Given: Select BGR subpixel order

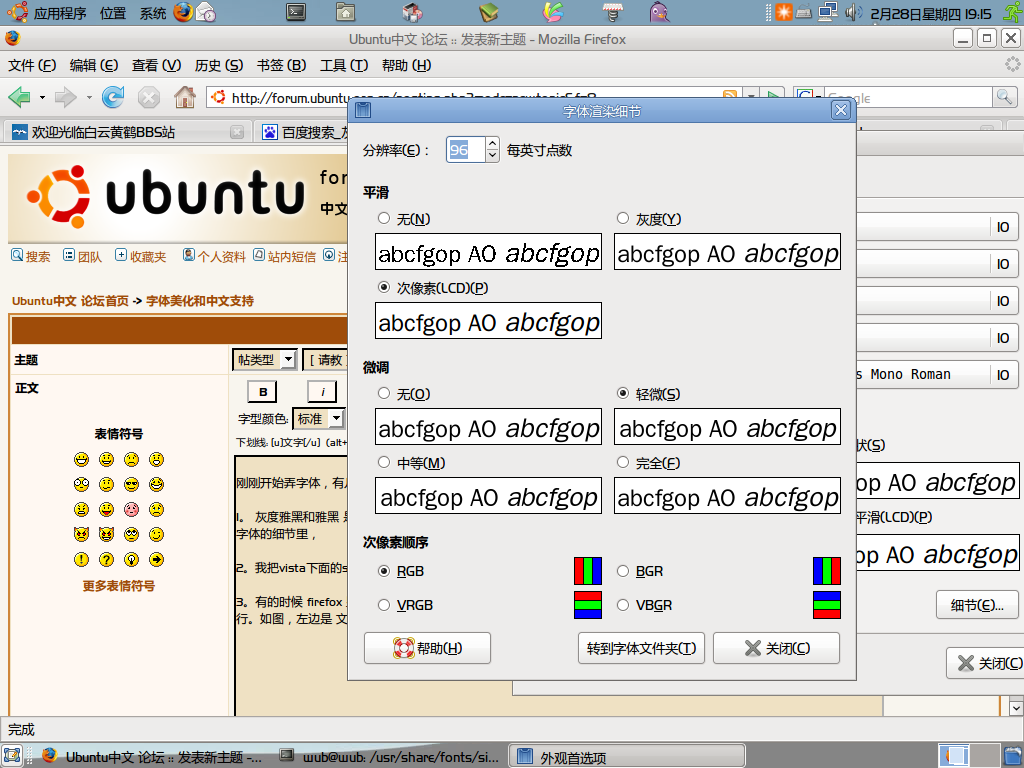Looking at the screenshot, I should 623,571.
